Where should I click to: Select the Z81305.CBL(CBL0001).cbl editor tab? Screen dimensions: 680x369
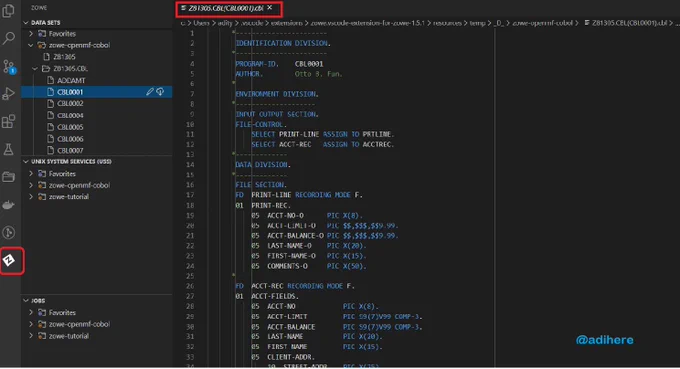(226, 8)
